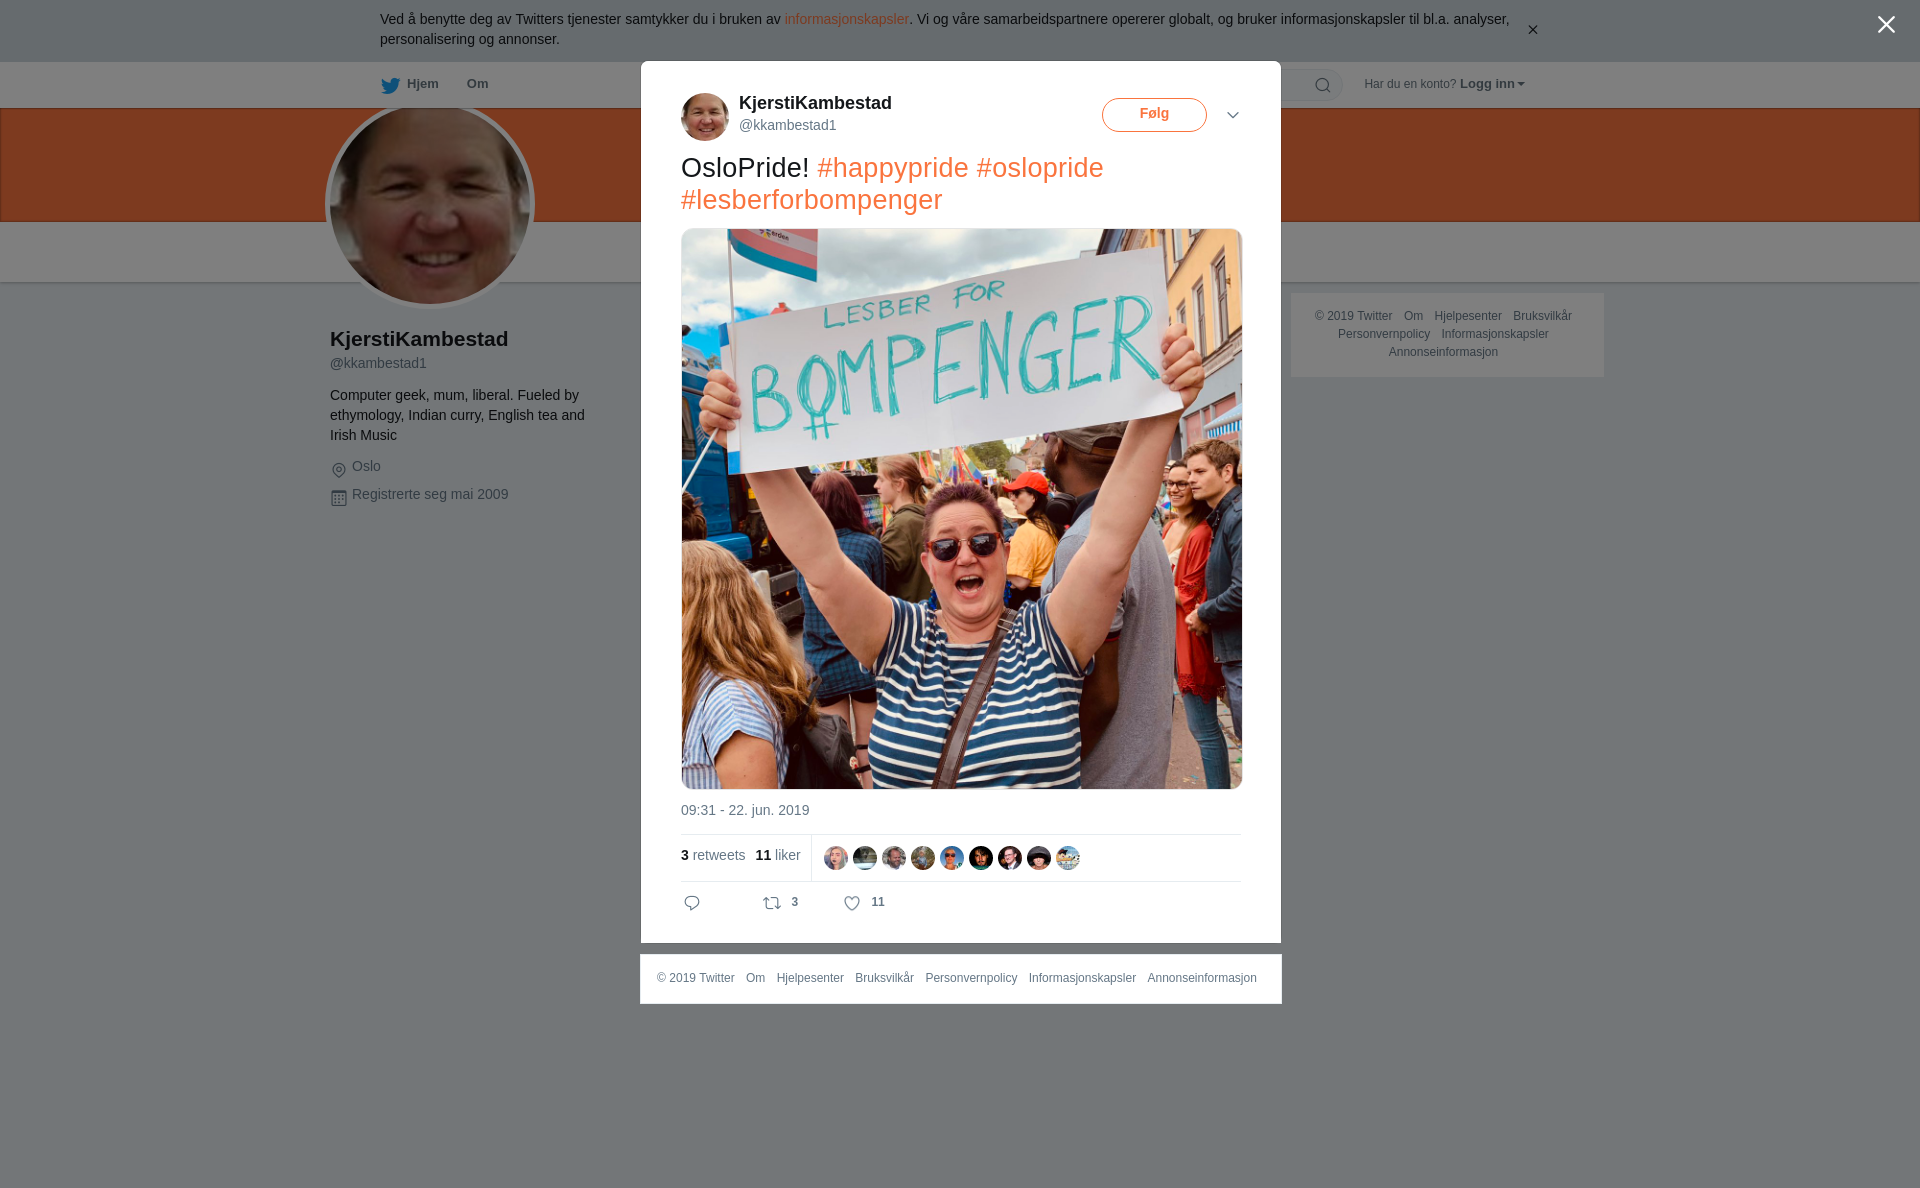
Task: View the 3 retweets list
Action: coord(713,855)
